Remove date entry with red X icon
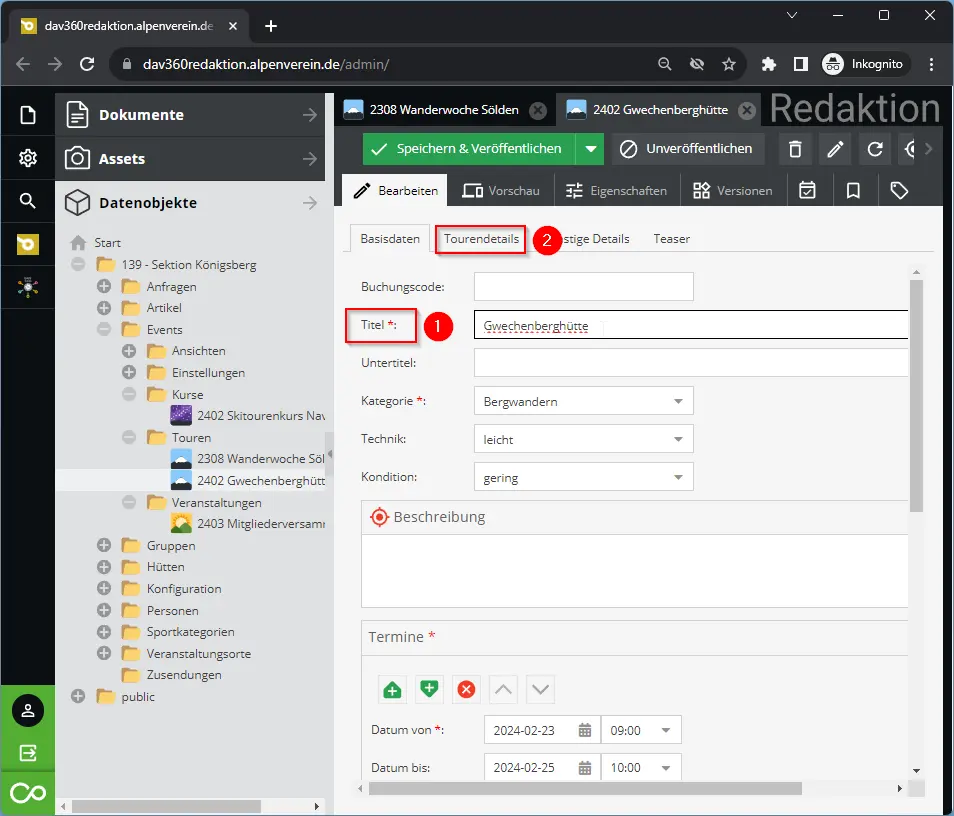The height and width of the screenshot is (816, 954). (x=465, y=689)
